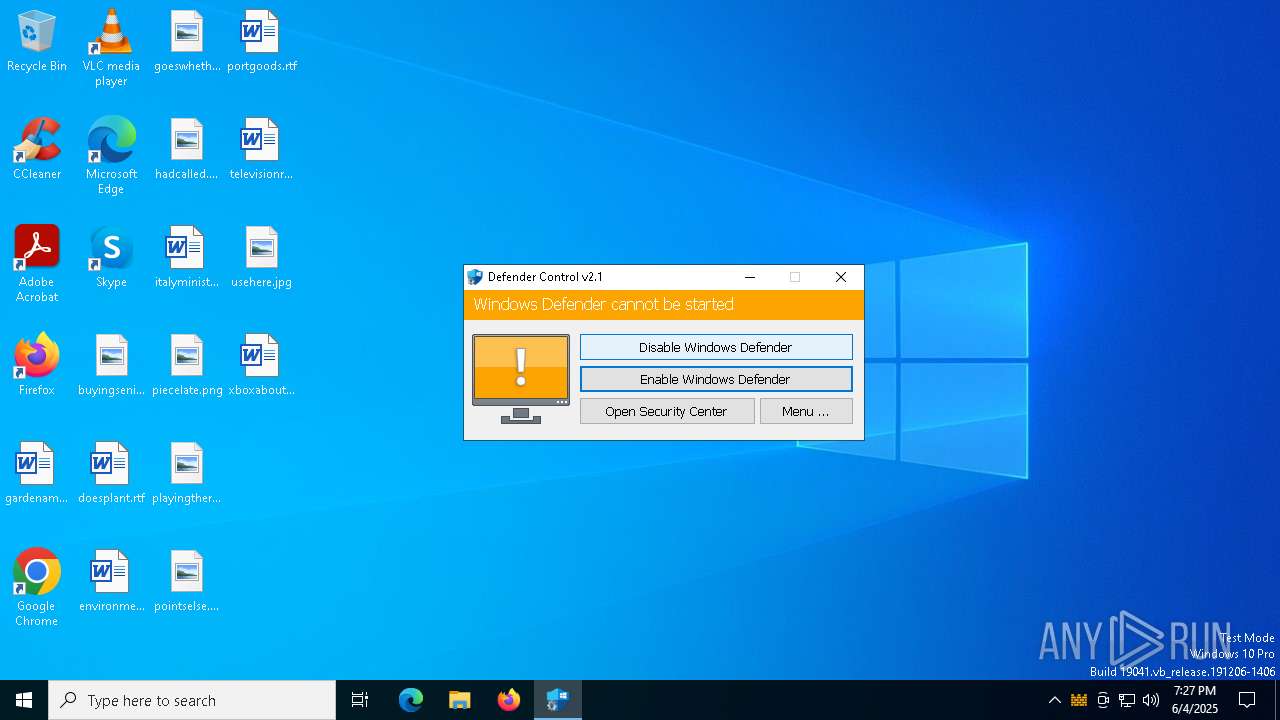1280x720 pixels.
Task: Close the Defender Control window
Action: (841, 277)
